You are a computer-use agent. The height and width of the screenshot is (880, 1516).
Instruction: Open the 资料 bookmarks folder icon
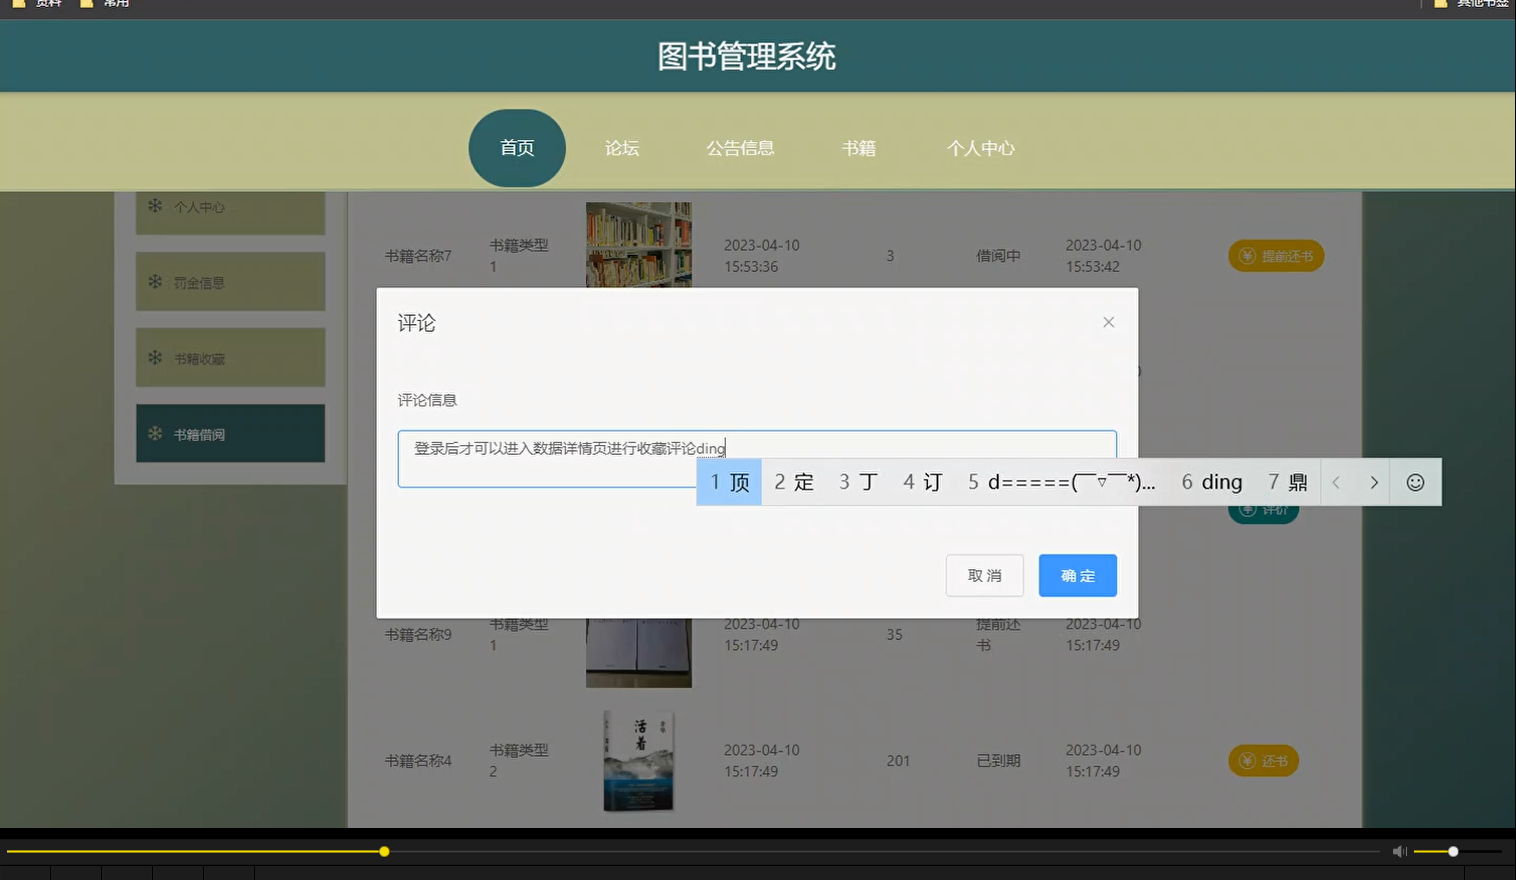pos(20,4)
